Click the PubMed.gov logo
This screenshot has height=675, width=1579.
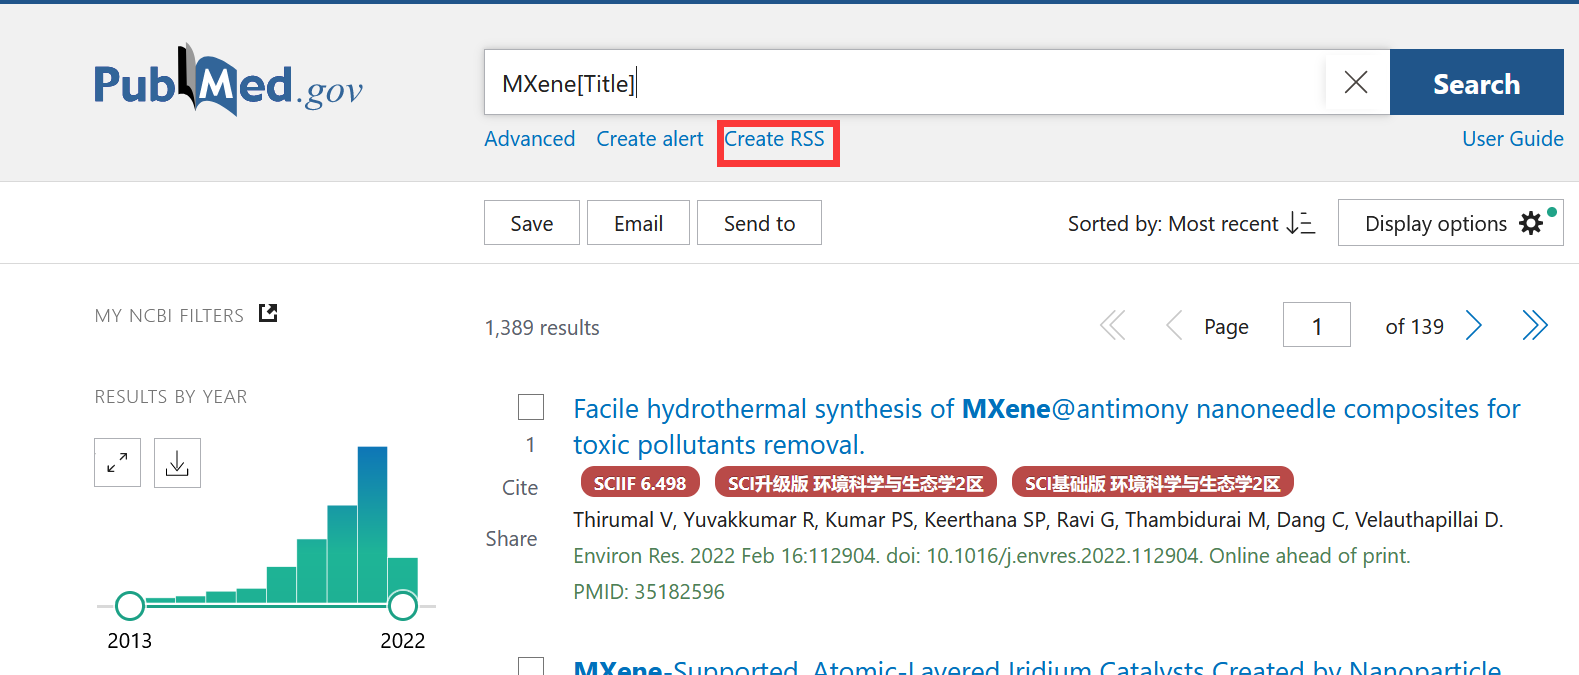(x=228, y=82)
